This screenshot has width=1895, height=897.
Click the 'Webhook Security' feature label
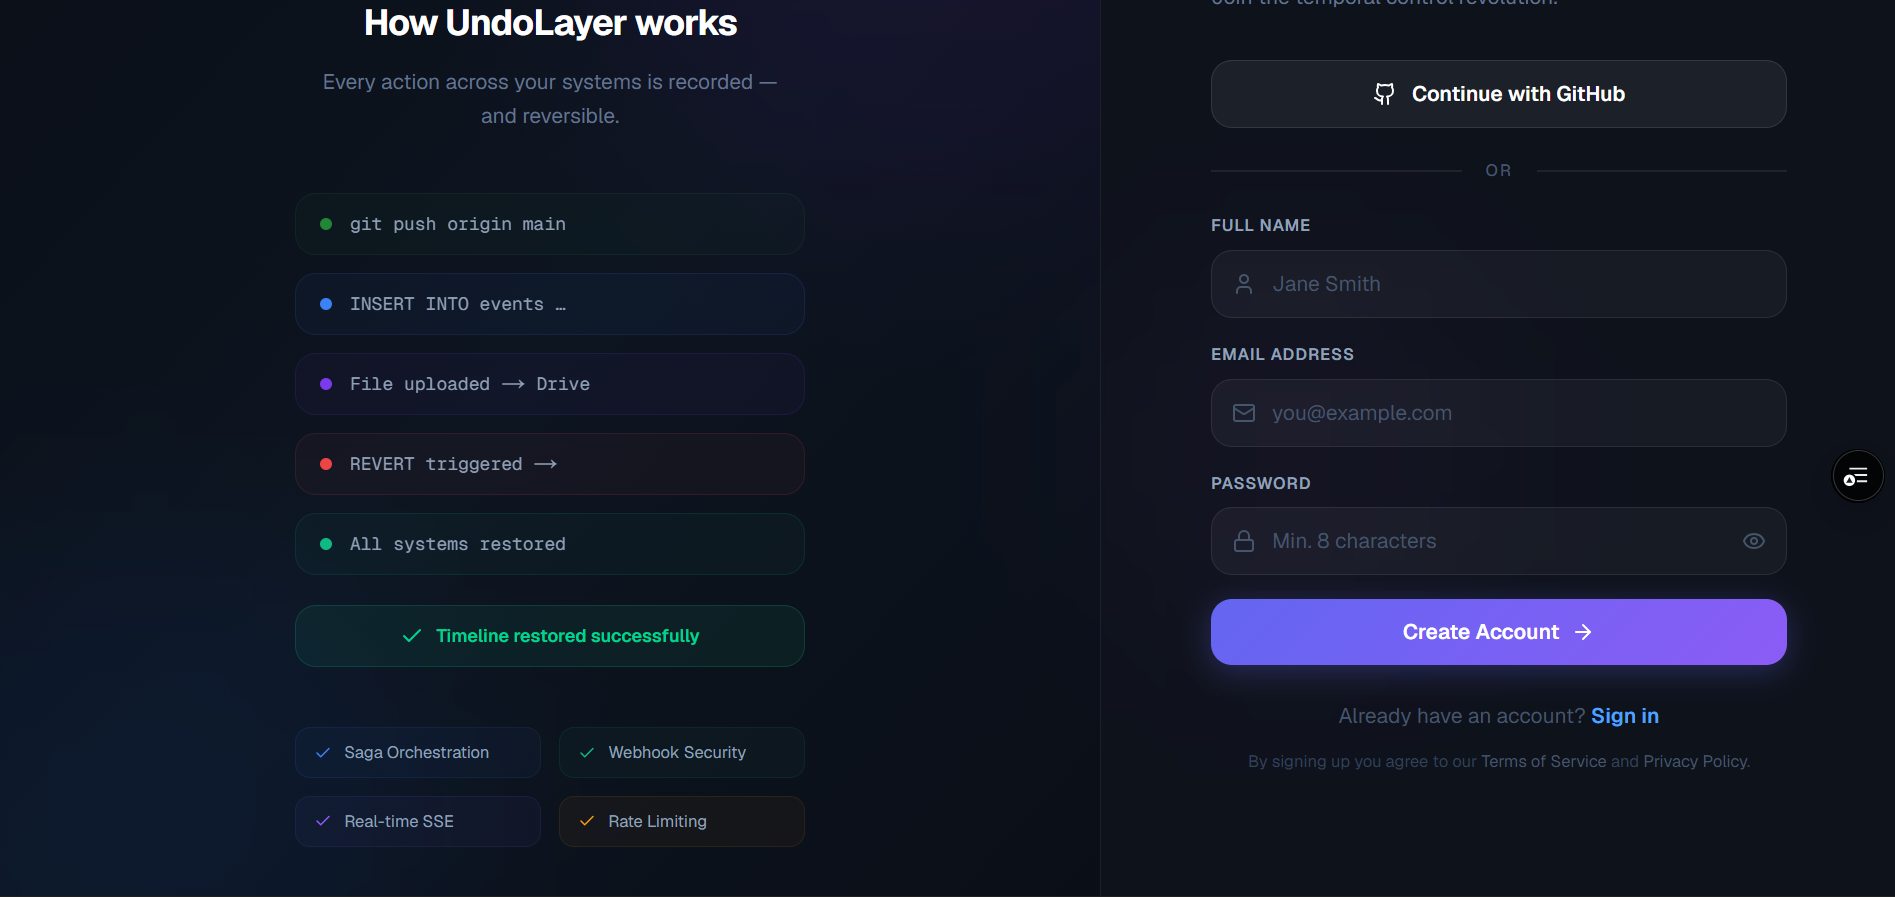(x=677, y=753)
